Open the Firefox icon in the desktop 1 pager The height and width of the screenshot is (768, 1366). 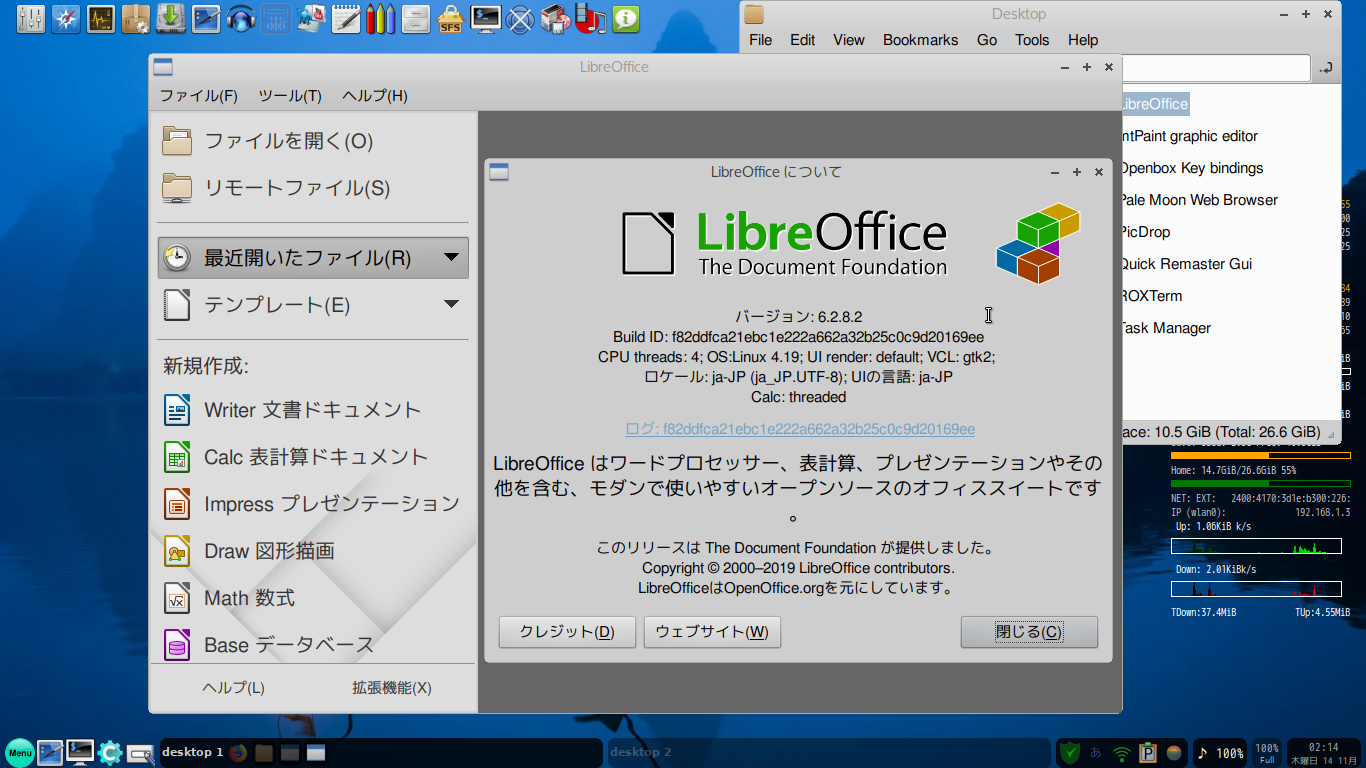pos(237,752)
